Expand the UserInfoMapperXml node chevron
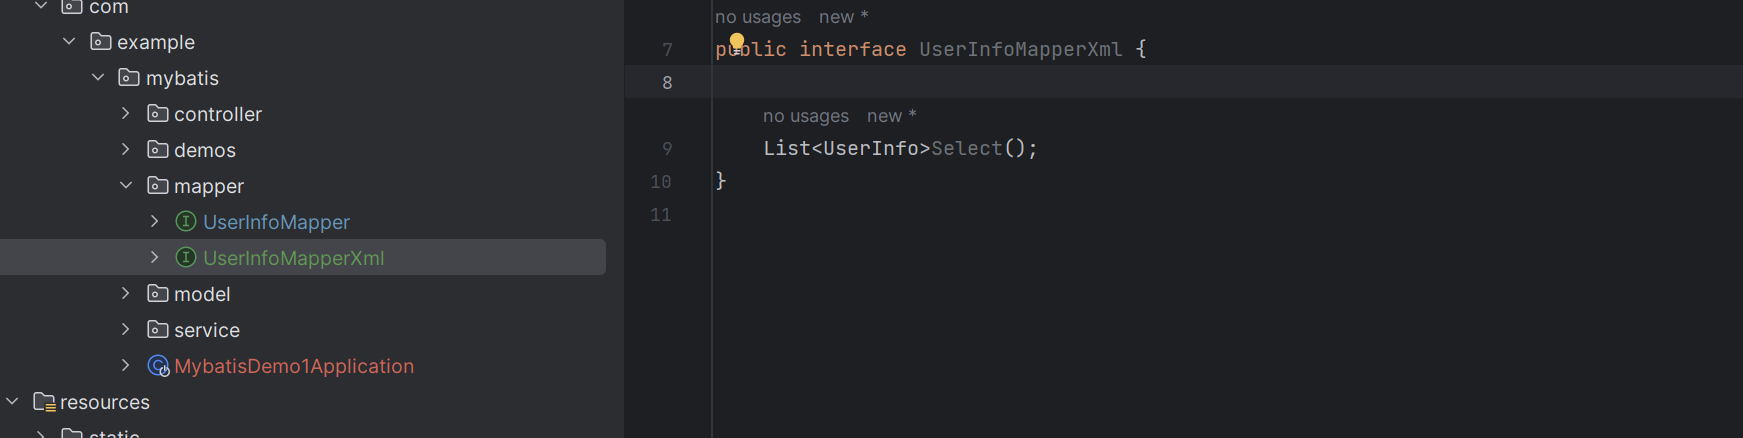This screenshot has width=1743, height=438. tap(155, 258)
